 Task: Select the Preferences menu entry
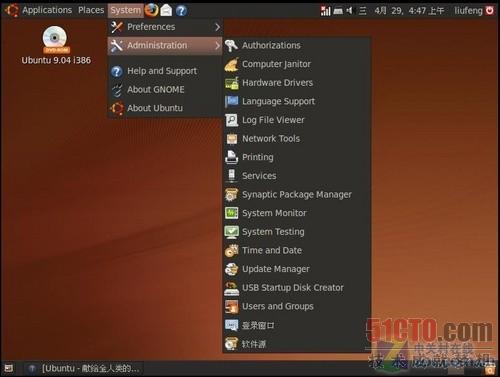point(165,27)
